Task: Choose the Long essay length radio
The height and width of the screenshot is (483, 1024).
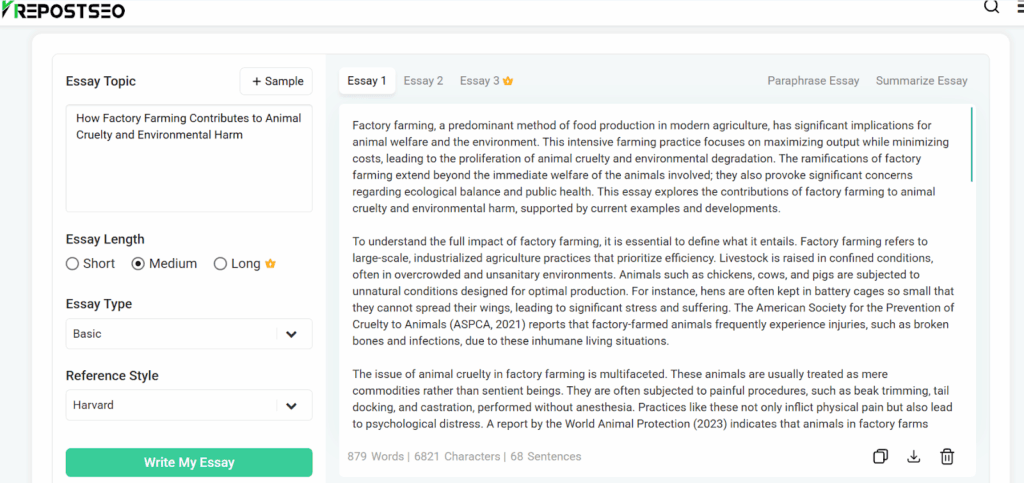Action: click(x=220, y=264)
